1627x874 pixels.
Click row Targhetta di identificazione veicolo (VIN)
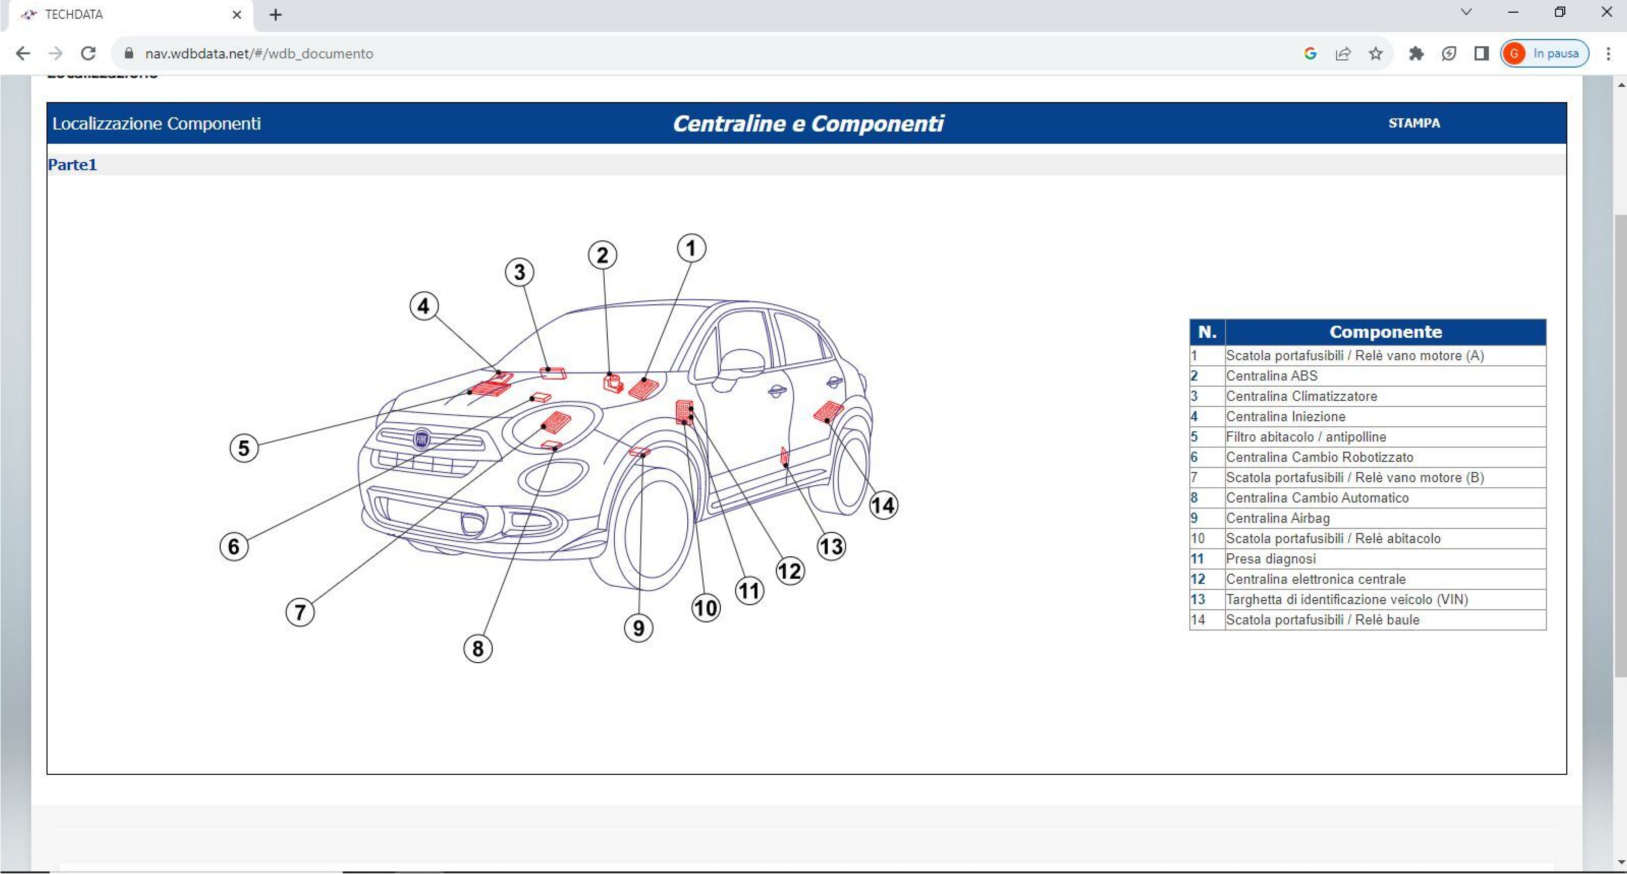(1367, 600)
